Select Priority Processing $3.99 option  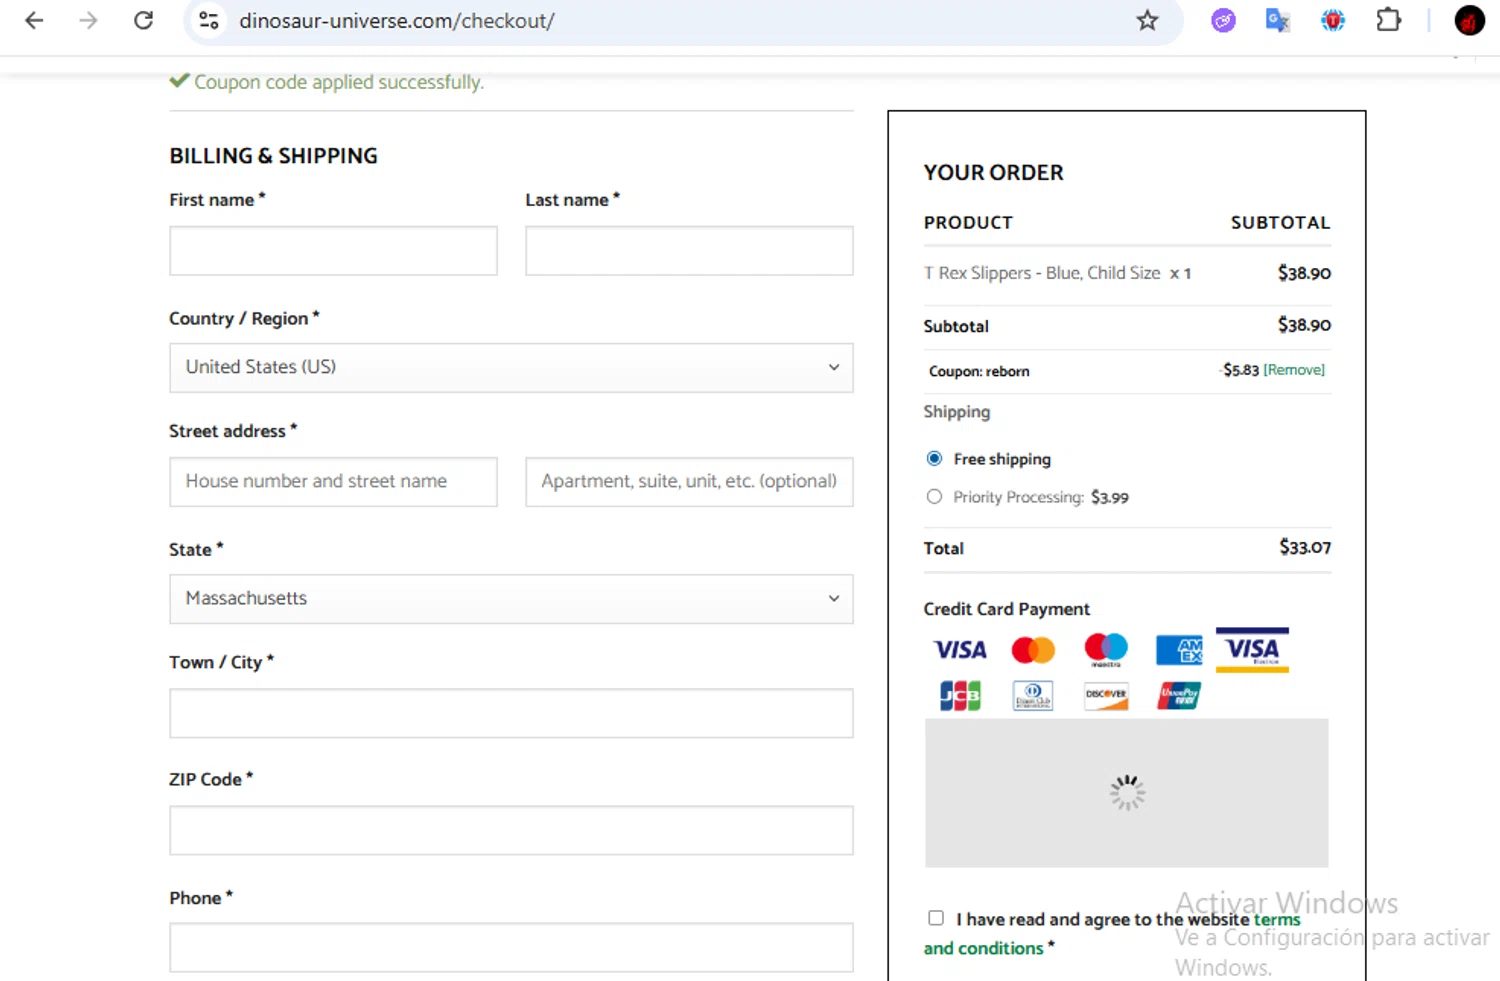click(934, 496)
